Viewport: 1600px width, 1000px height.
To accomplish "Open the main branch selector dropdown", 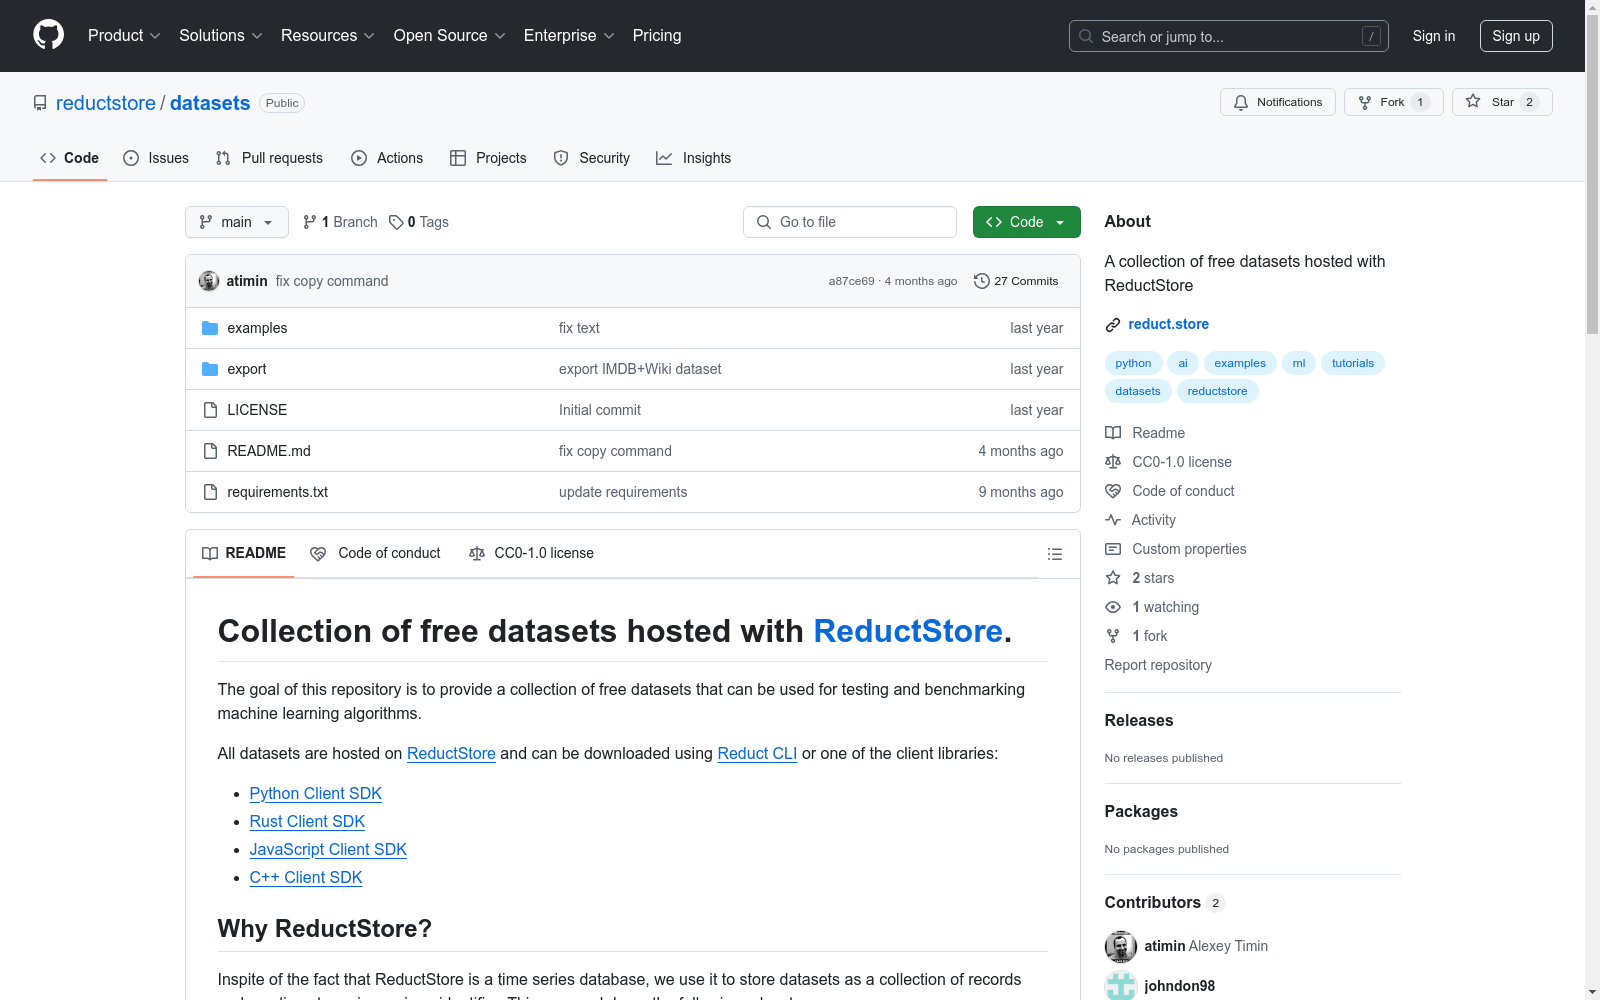I will point(237,222).
